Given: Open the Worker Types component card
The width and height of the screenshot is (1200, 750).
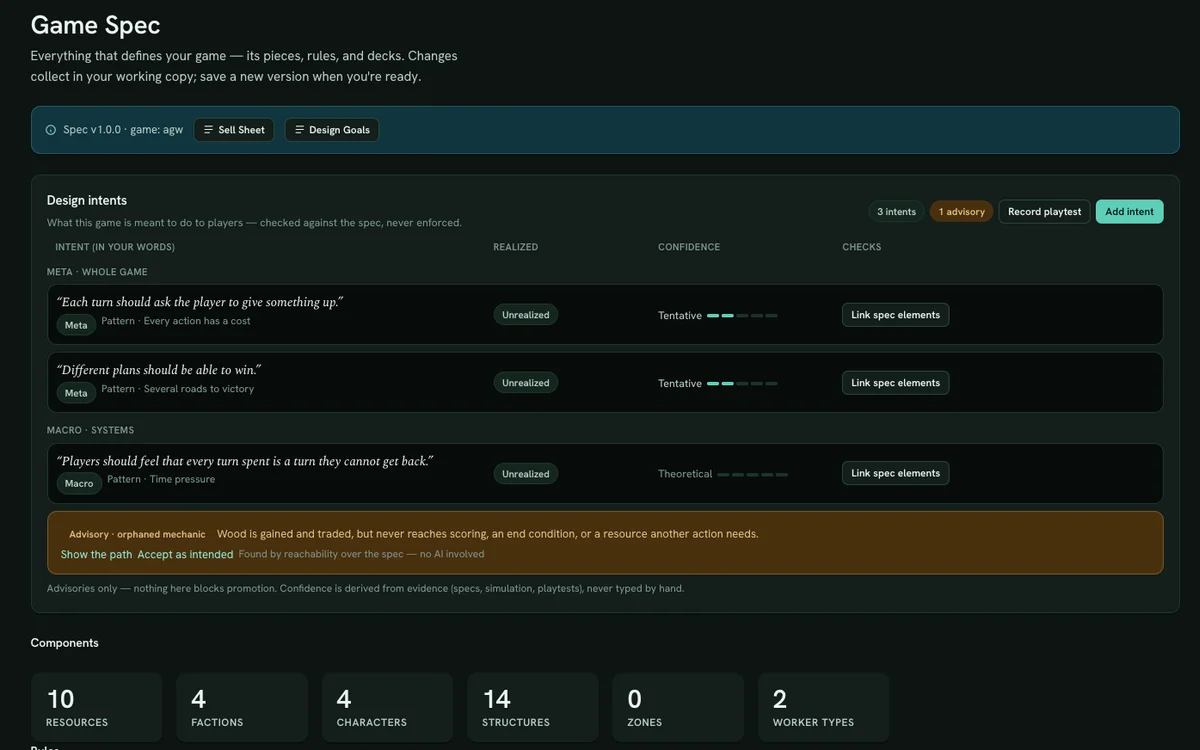Looking at the screenshot, I should (x=824, y=707).
